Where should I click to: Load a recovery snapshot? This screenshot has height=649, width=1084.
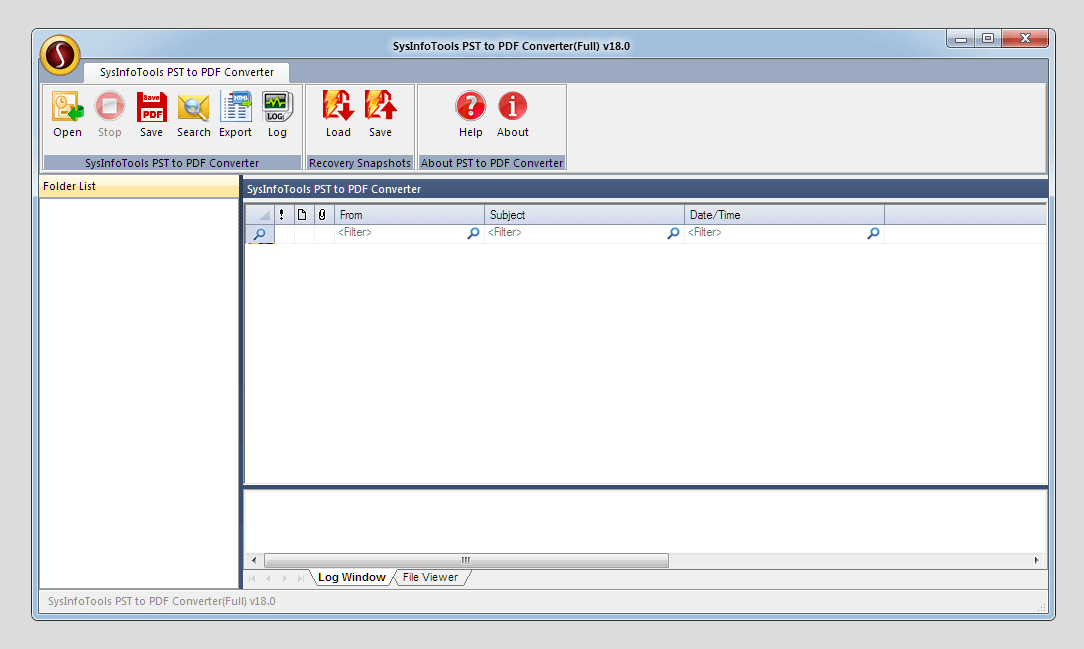pos(338,113)
